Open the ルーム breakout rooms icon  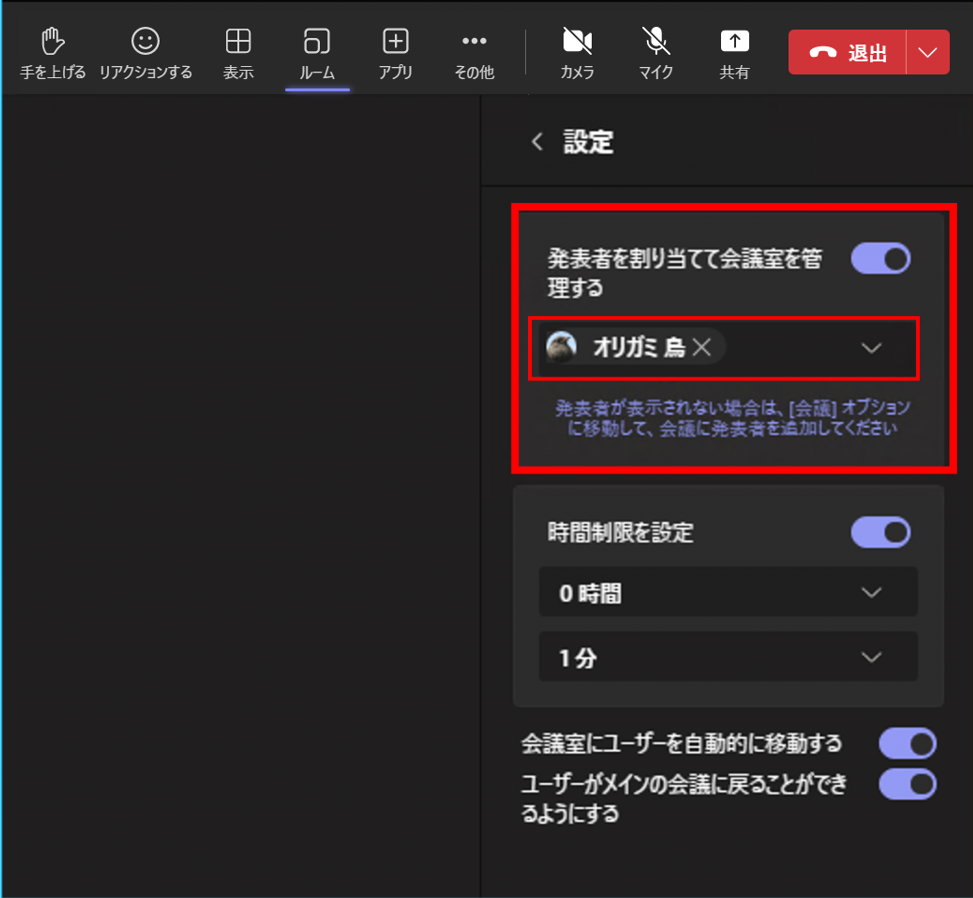317,42
